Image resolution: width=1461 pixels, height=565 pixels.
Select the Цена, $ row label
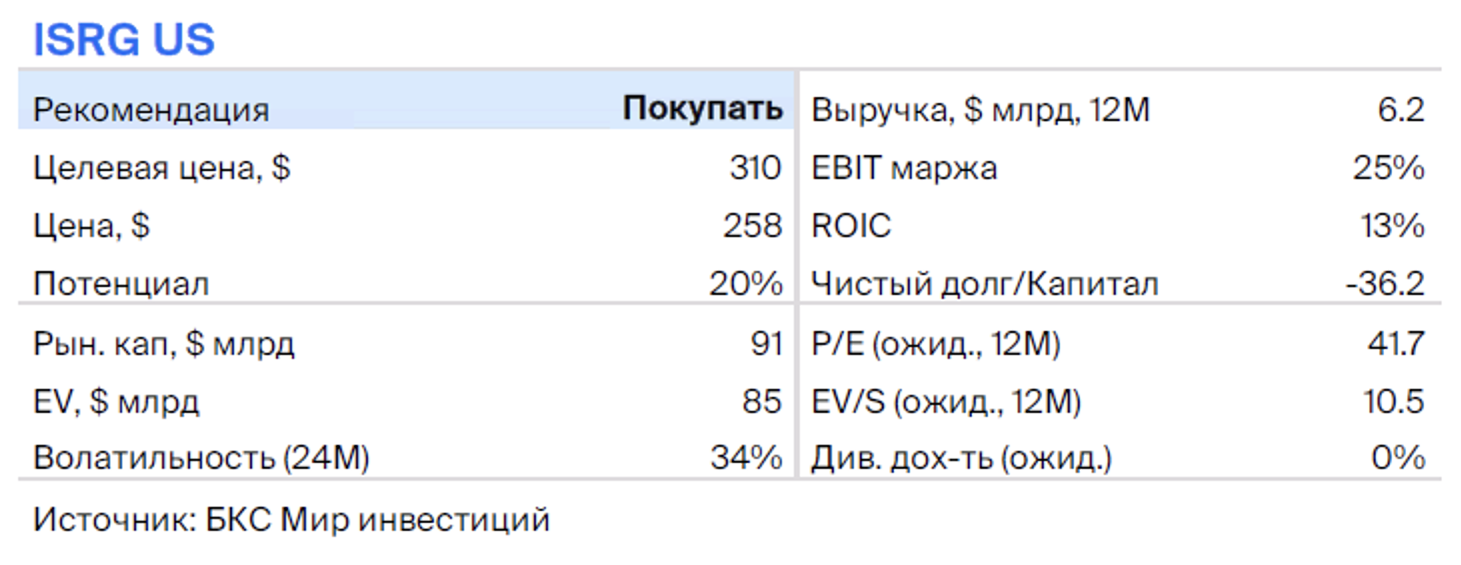coord(91,226)
